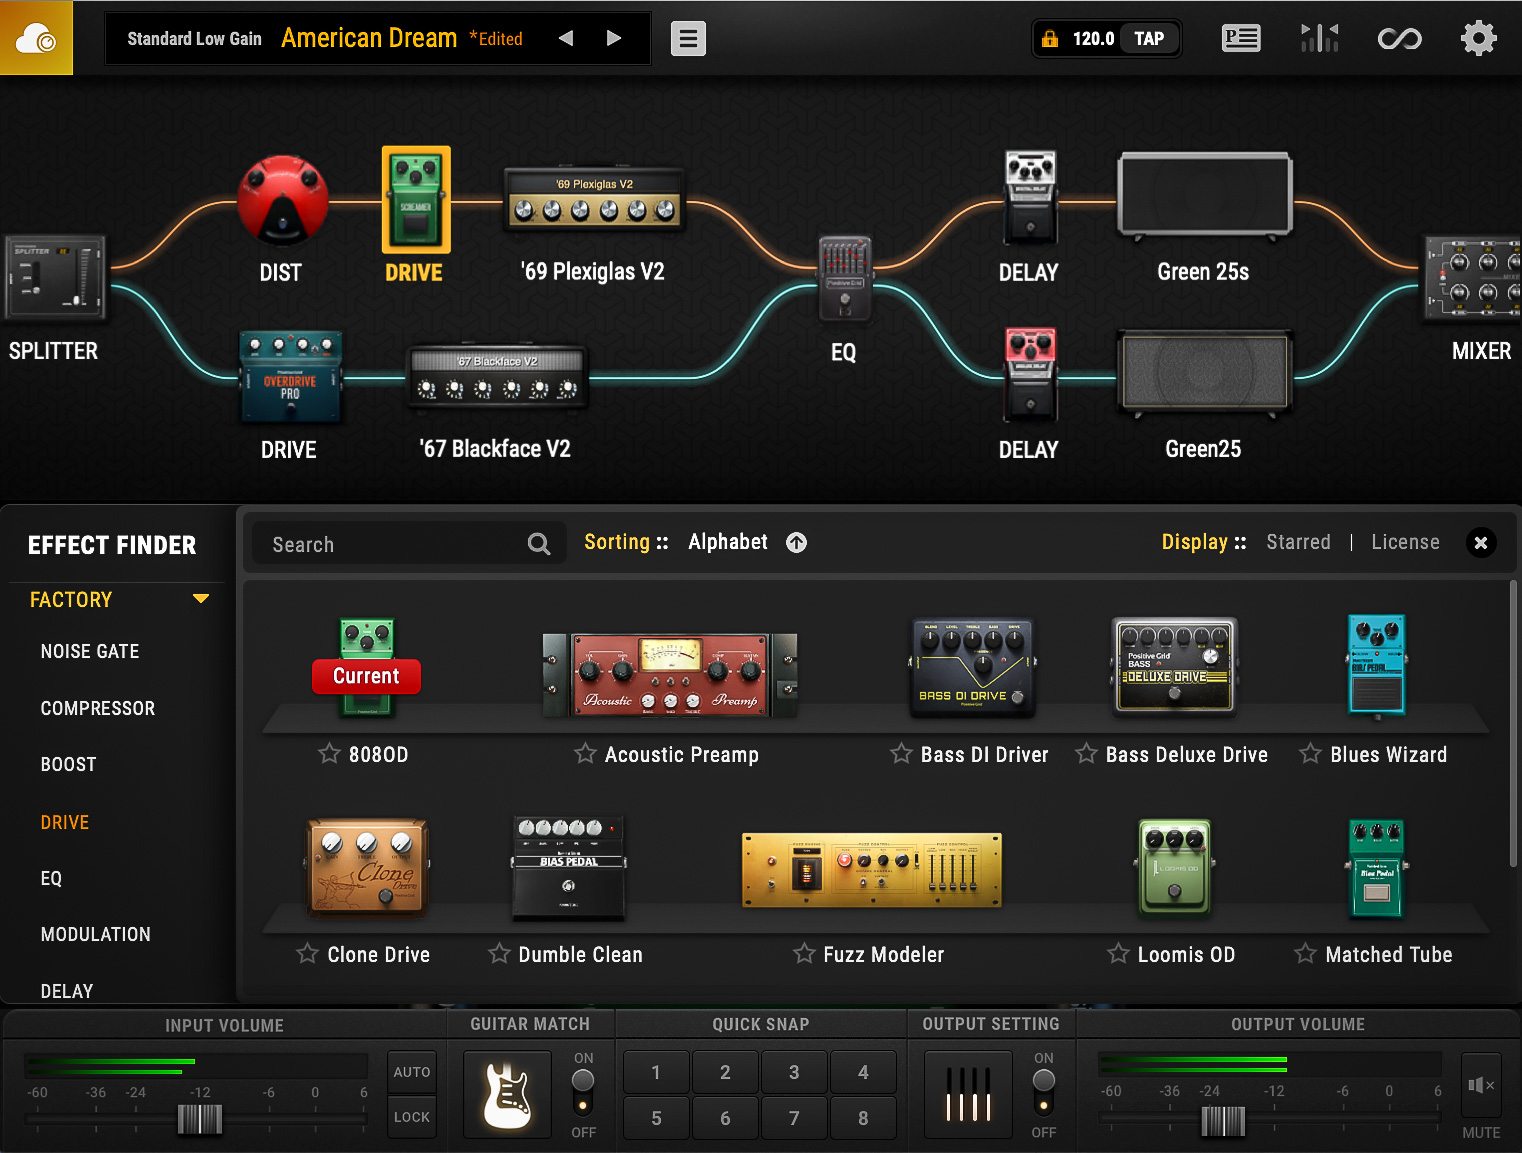Star the Acoustic Preamp
The height and width of the screenshot is (1153, 1522).
pos(585,753)
